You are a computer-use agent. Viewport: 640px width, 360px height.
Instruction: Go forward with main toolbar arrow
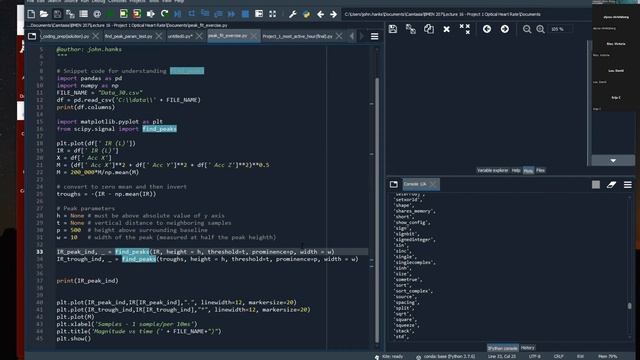(x=333, y=14)
